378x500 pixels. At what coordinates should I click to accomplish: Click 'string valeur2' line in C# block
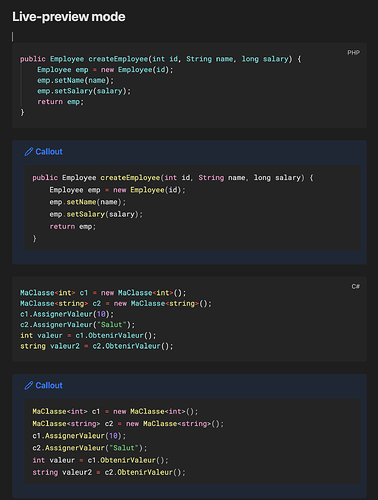point(97,346)
